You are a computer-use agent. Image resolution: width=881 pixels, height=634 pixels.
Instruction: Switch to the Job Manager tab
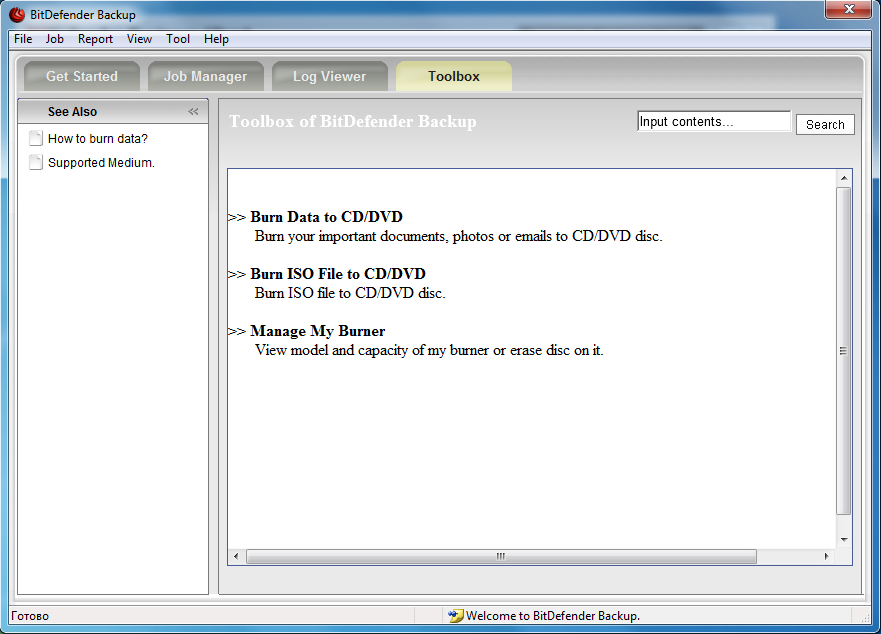[206, 76]
